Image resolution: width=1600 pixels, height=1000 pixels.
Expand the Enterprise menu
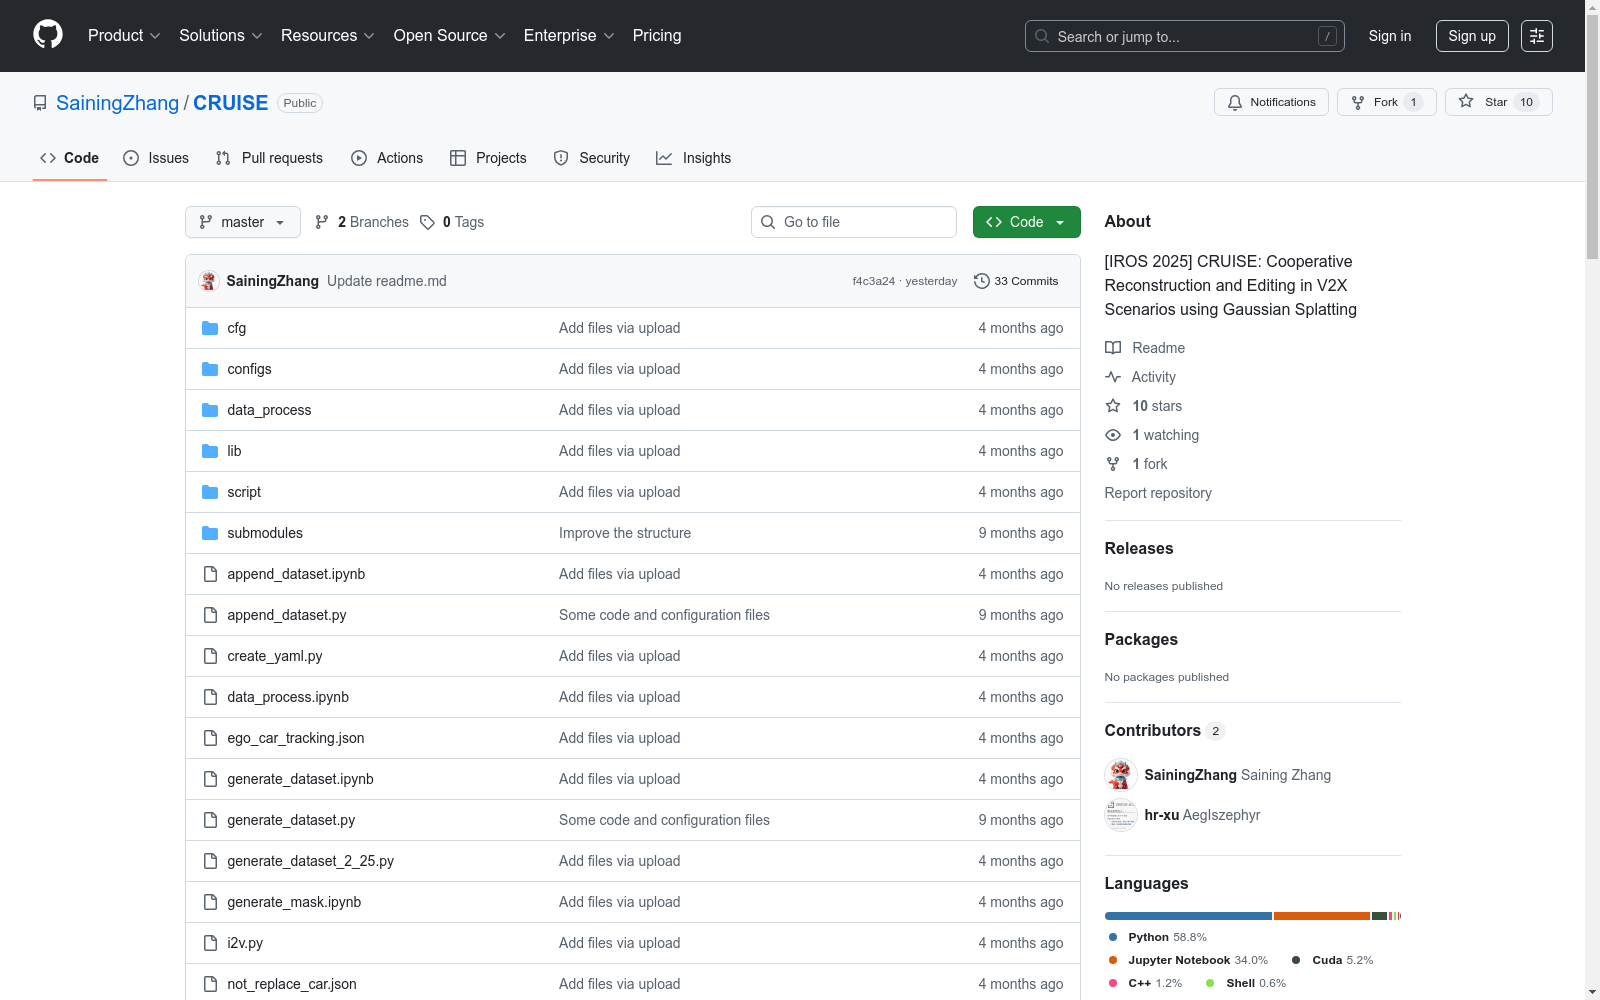click(x=569, y=36)
